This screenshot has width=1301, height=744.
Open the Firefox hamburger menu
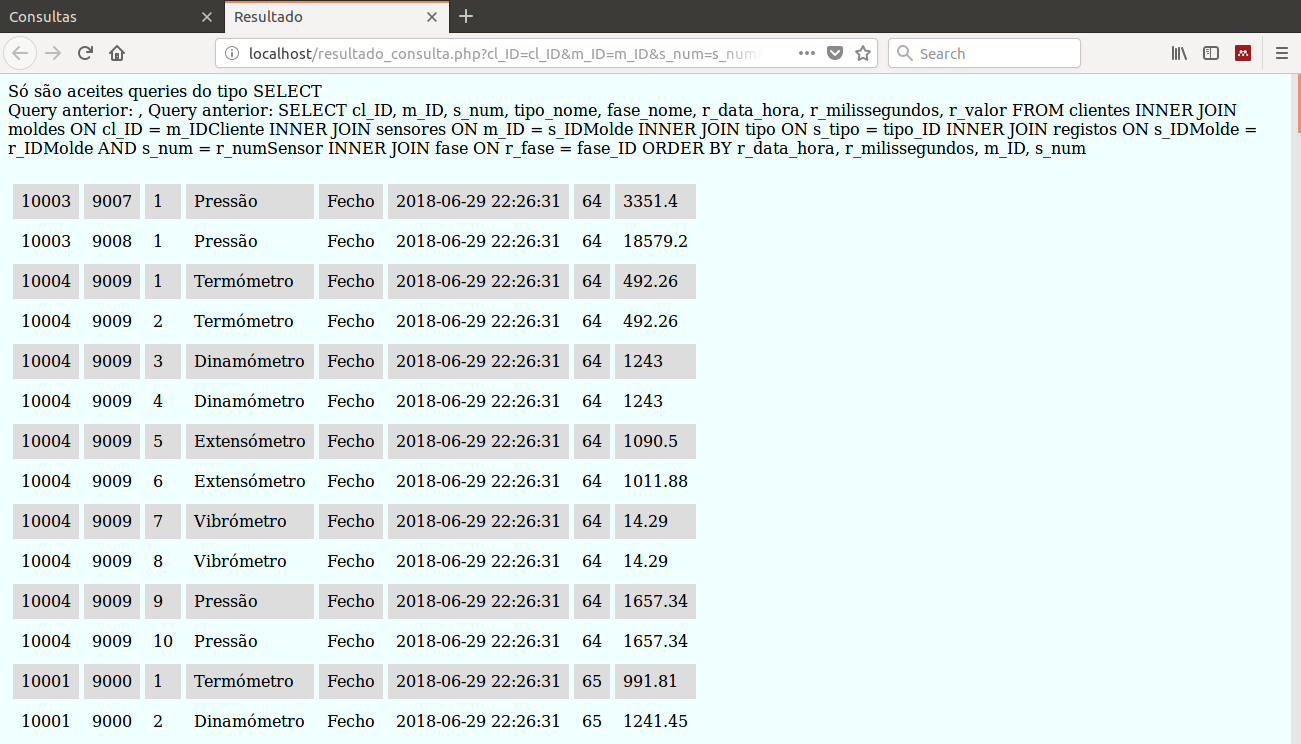click(x=1282, y=53)
